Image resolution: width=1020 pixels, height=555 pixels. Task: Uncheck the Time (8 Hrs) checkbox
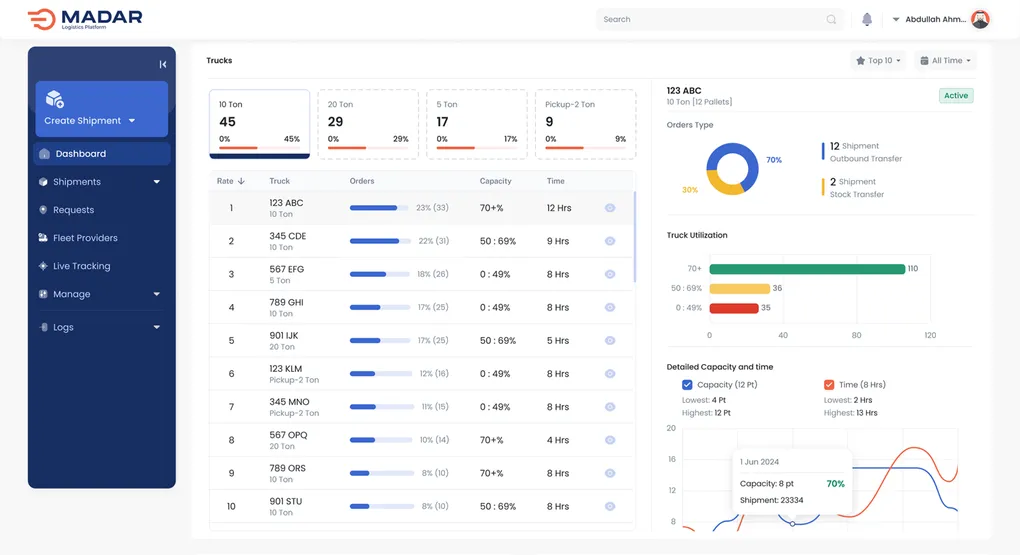(x=829, y=385)
